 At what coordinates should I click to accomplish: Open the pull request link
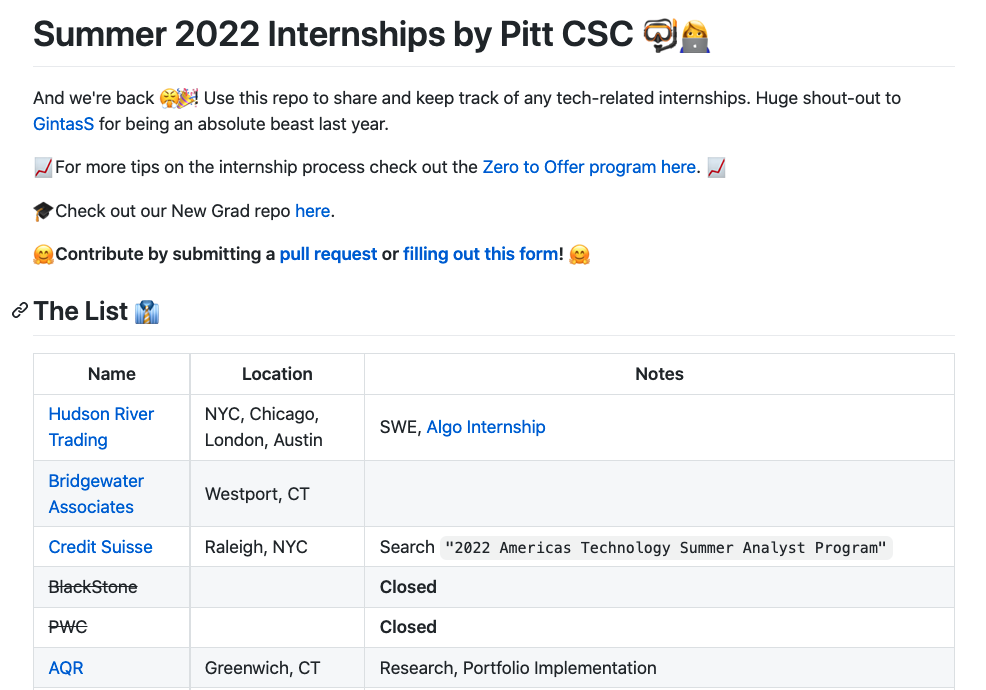point(328,254)
